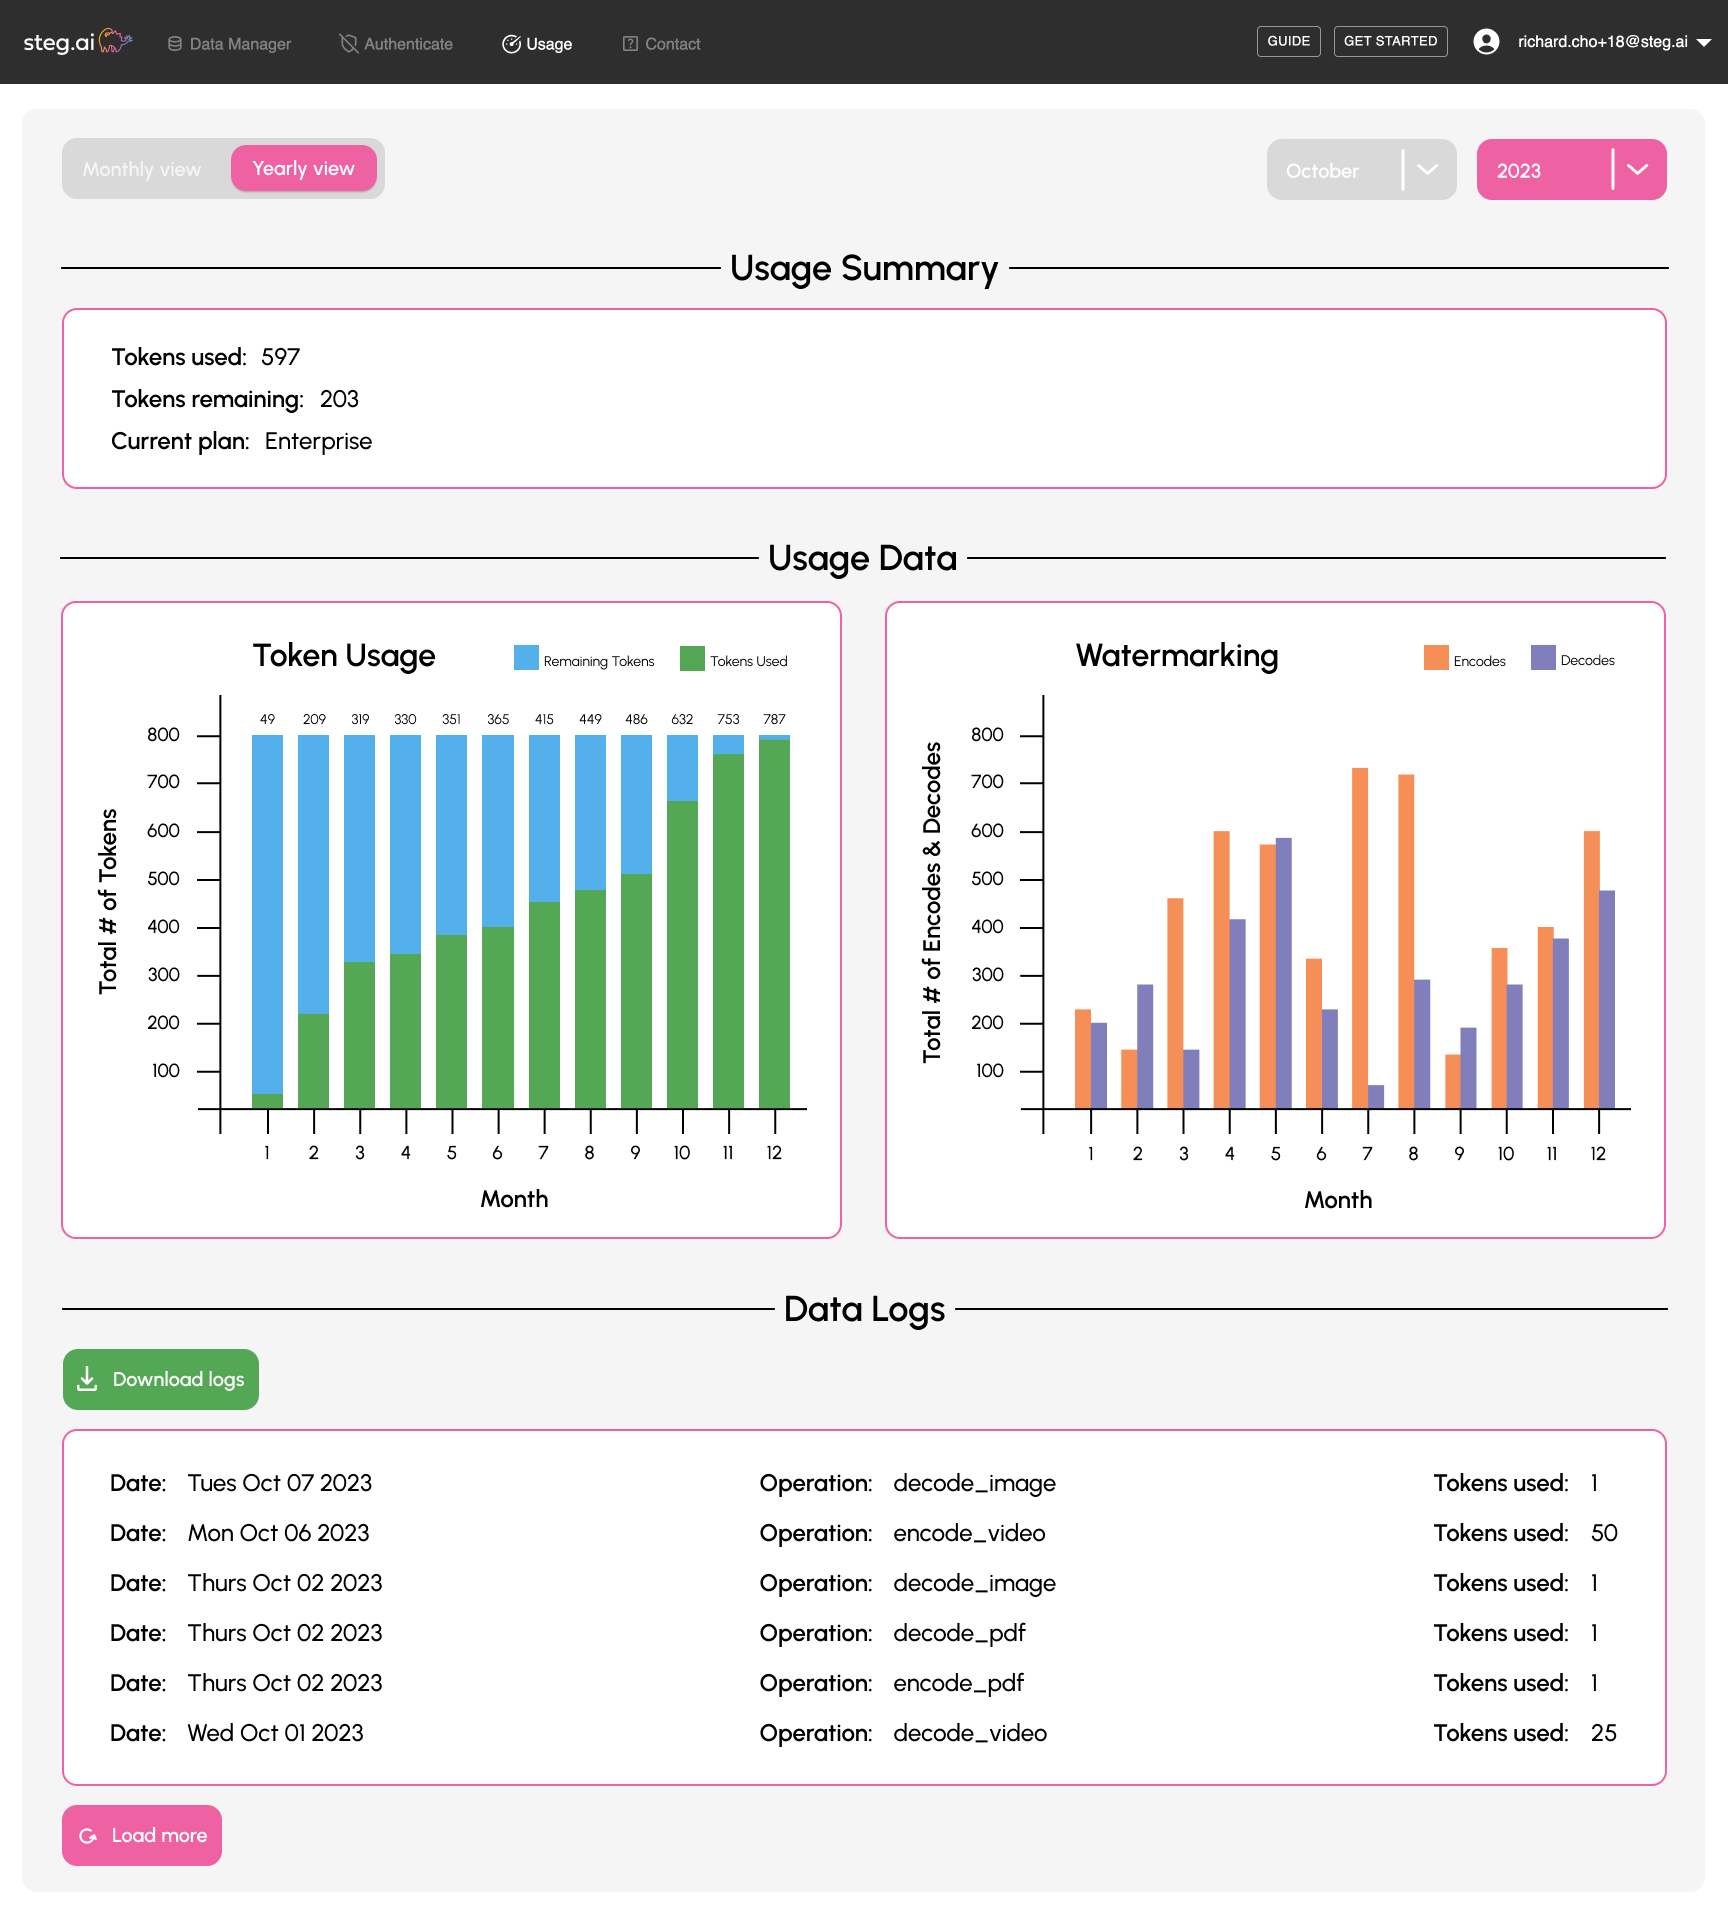This screenshot has height=1916, width=1728.
Task: Click the Mon Oct 06 2023 log date
Action: pyautogui.click(x=279, y=1533)
